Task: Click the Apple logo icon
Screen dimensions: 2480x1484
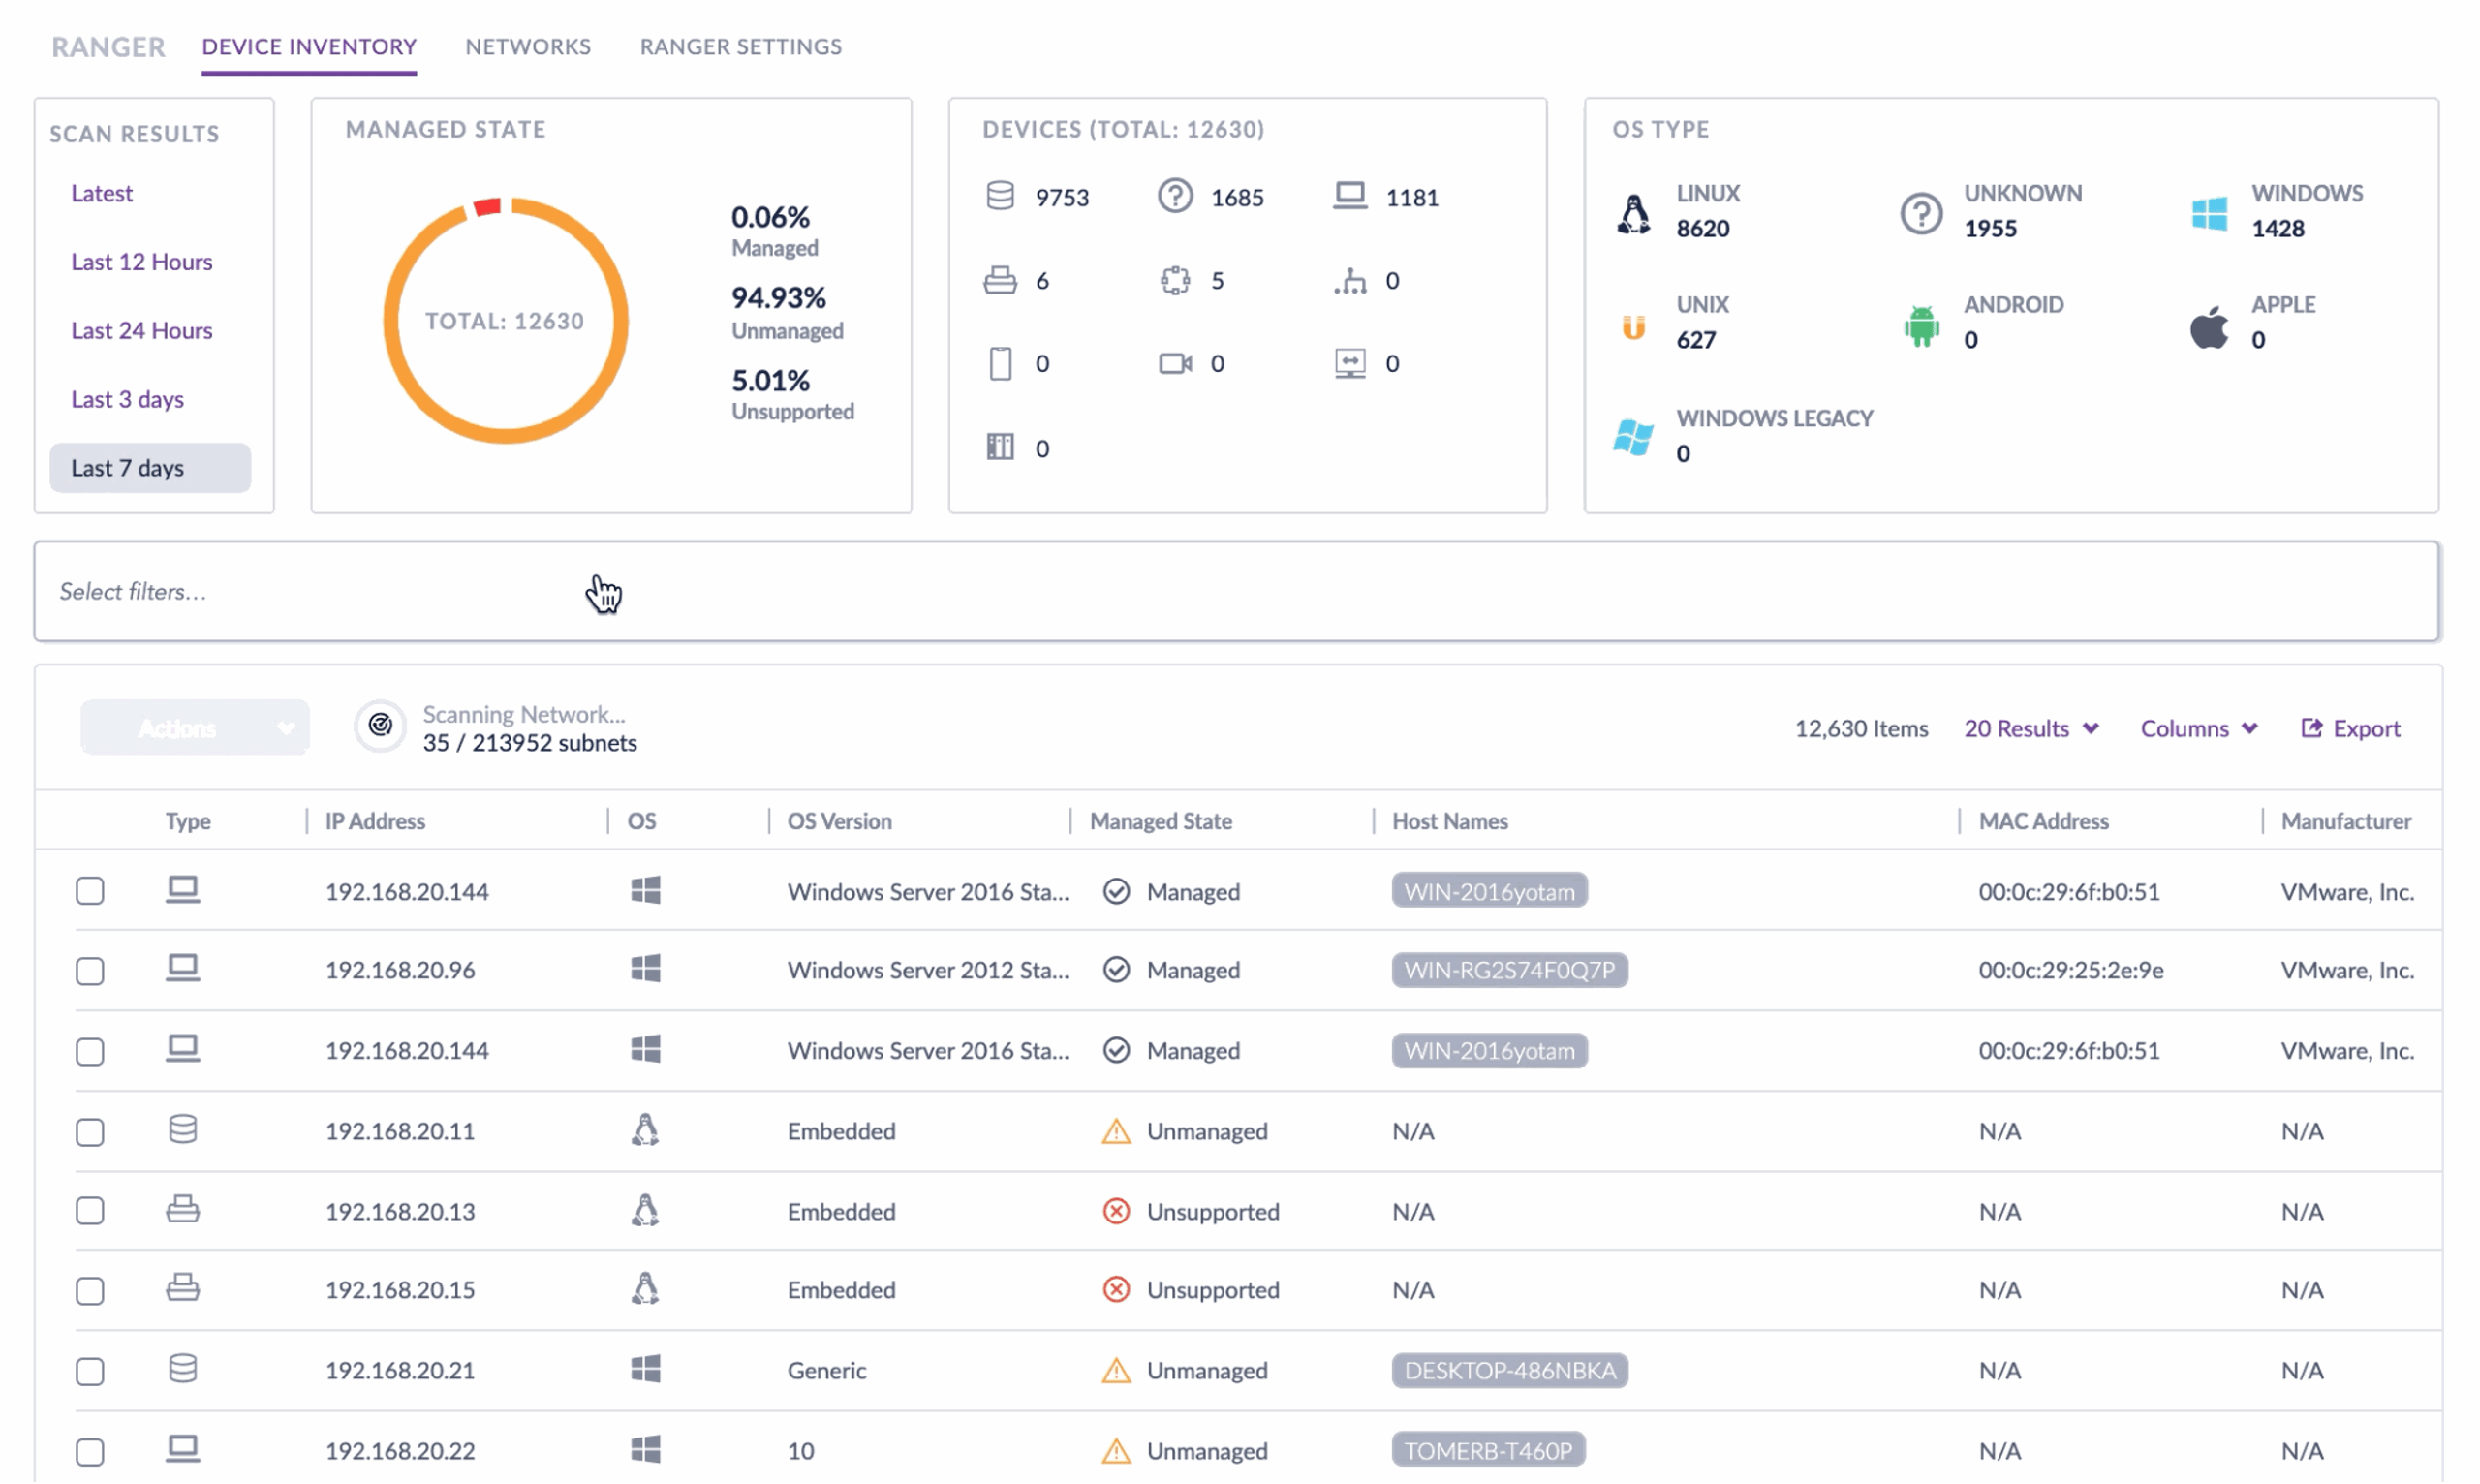Action: tap(2209, 326)
